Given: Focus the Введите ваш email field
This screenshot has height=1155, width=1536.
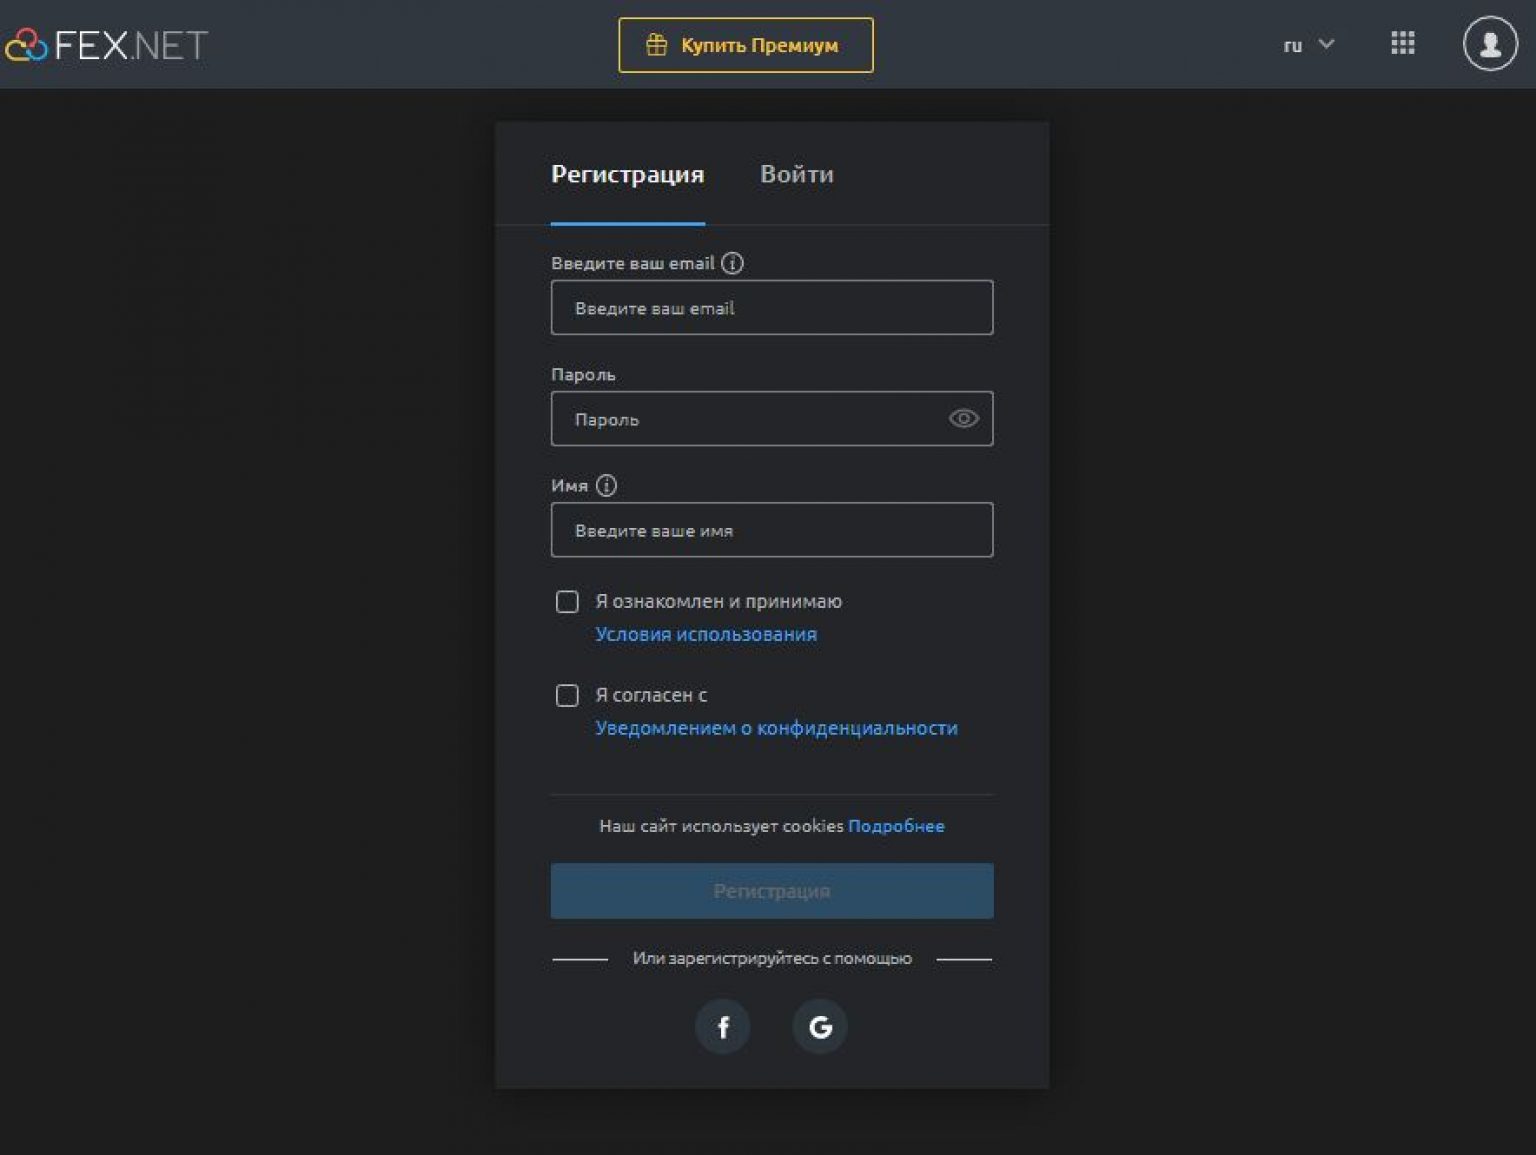Looking at the screenshot, I should click(772, 307).
